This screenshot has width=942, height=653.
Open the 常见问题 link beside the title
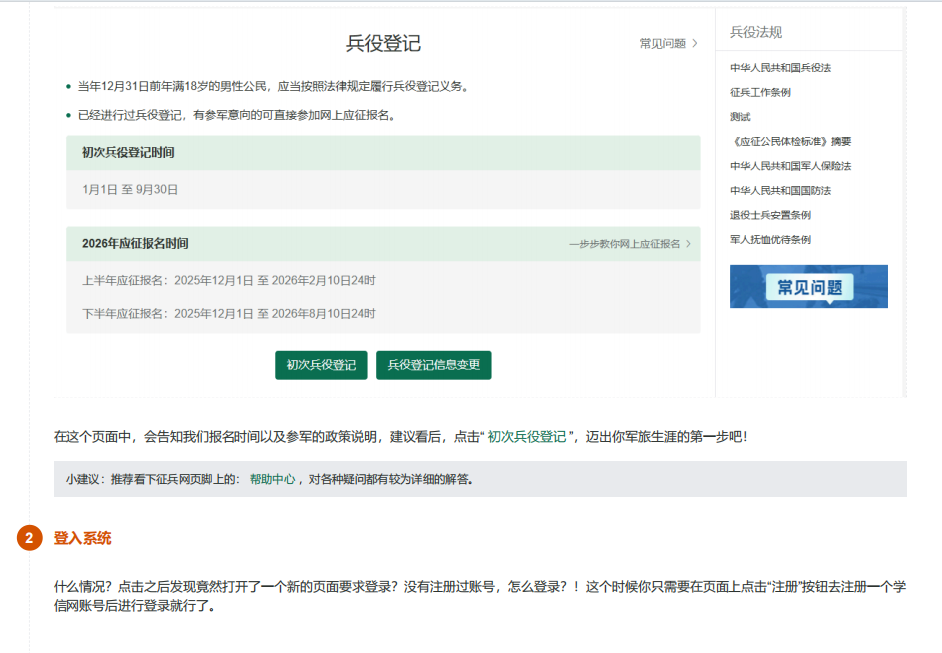662,44
